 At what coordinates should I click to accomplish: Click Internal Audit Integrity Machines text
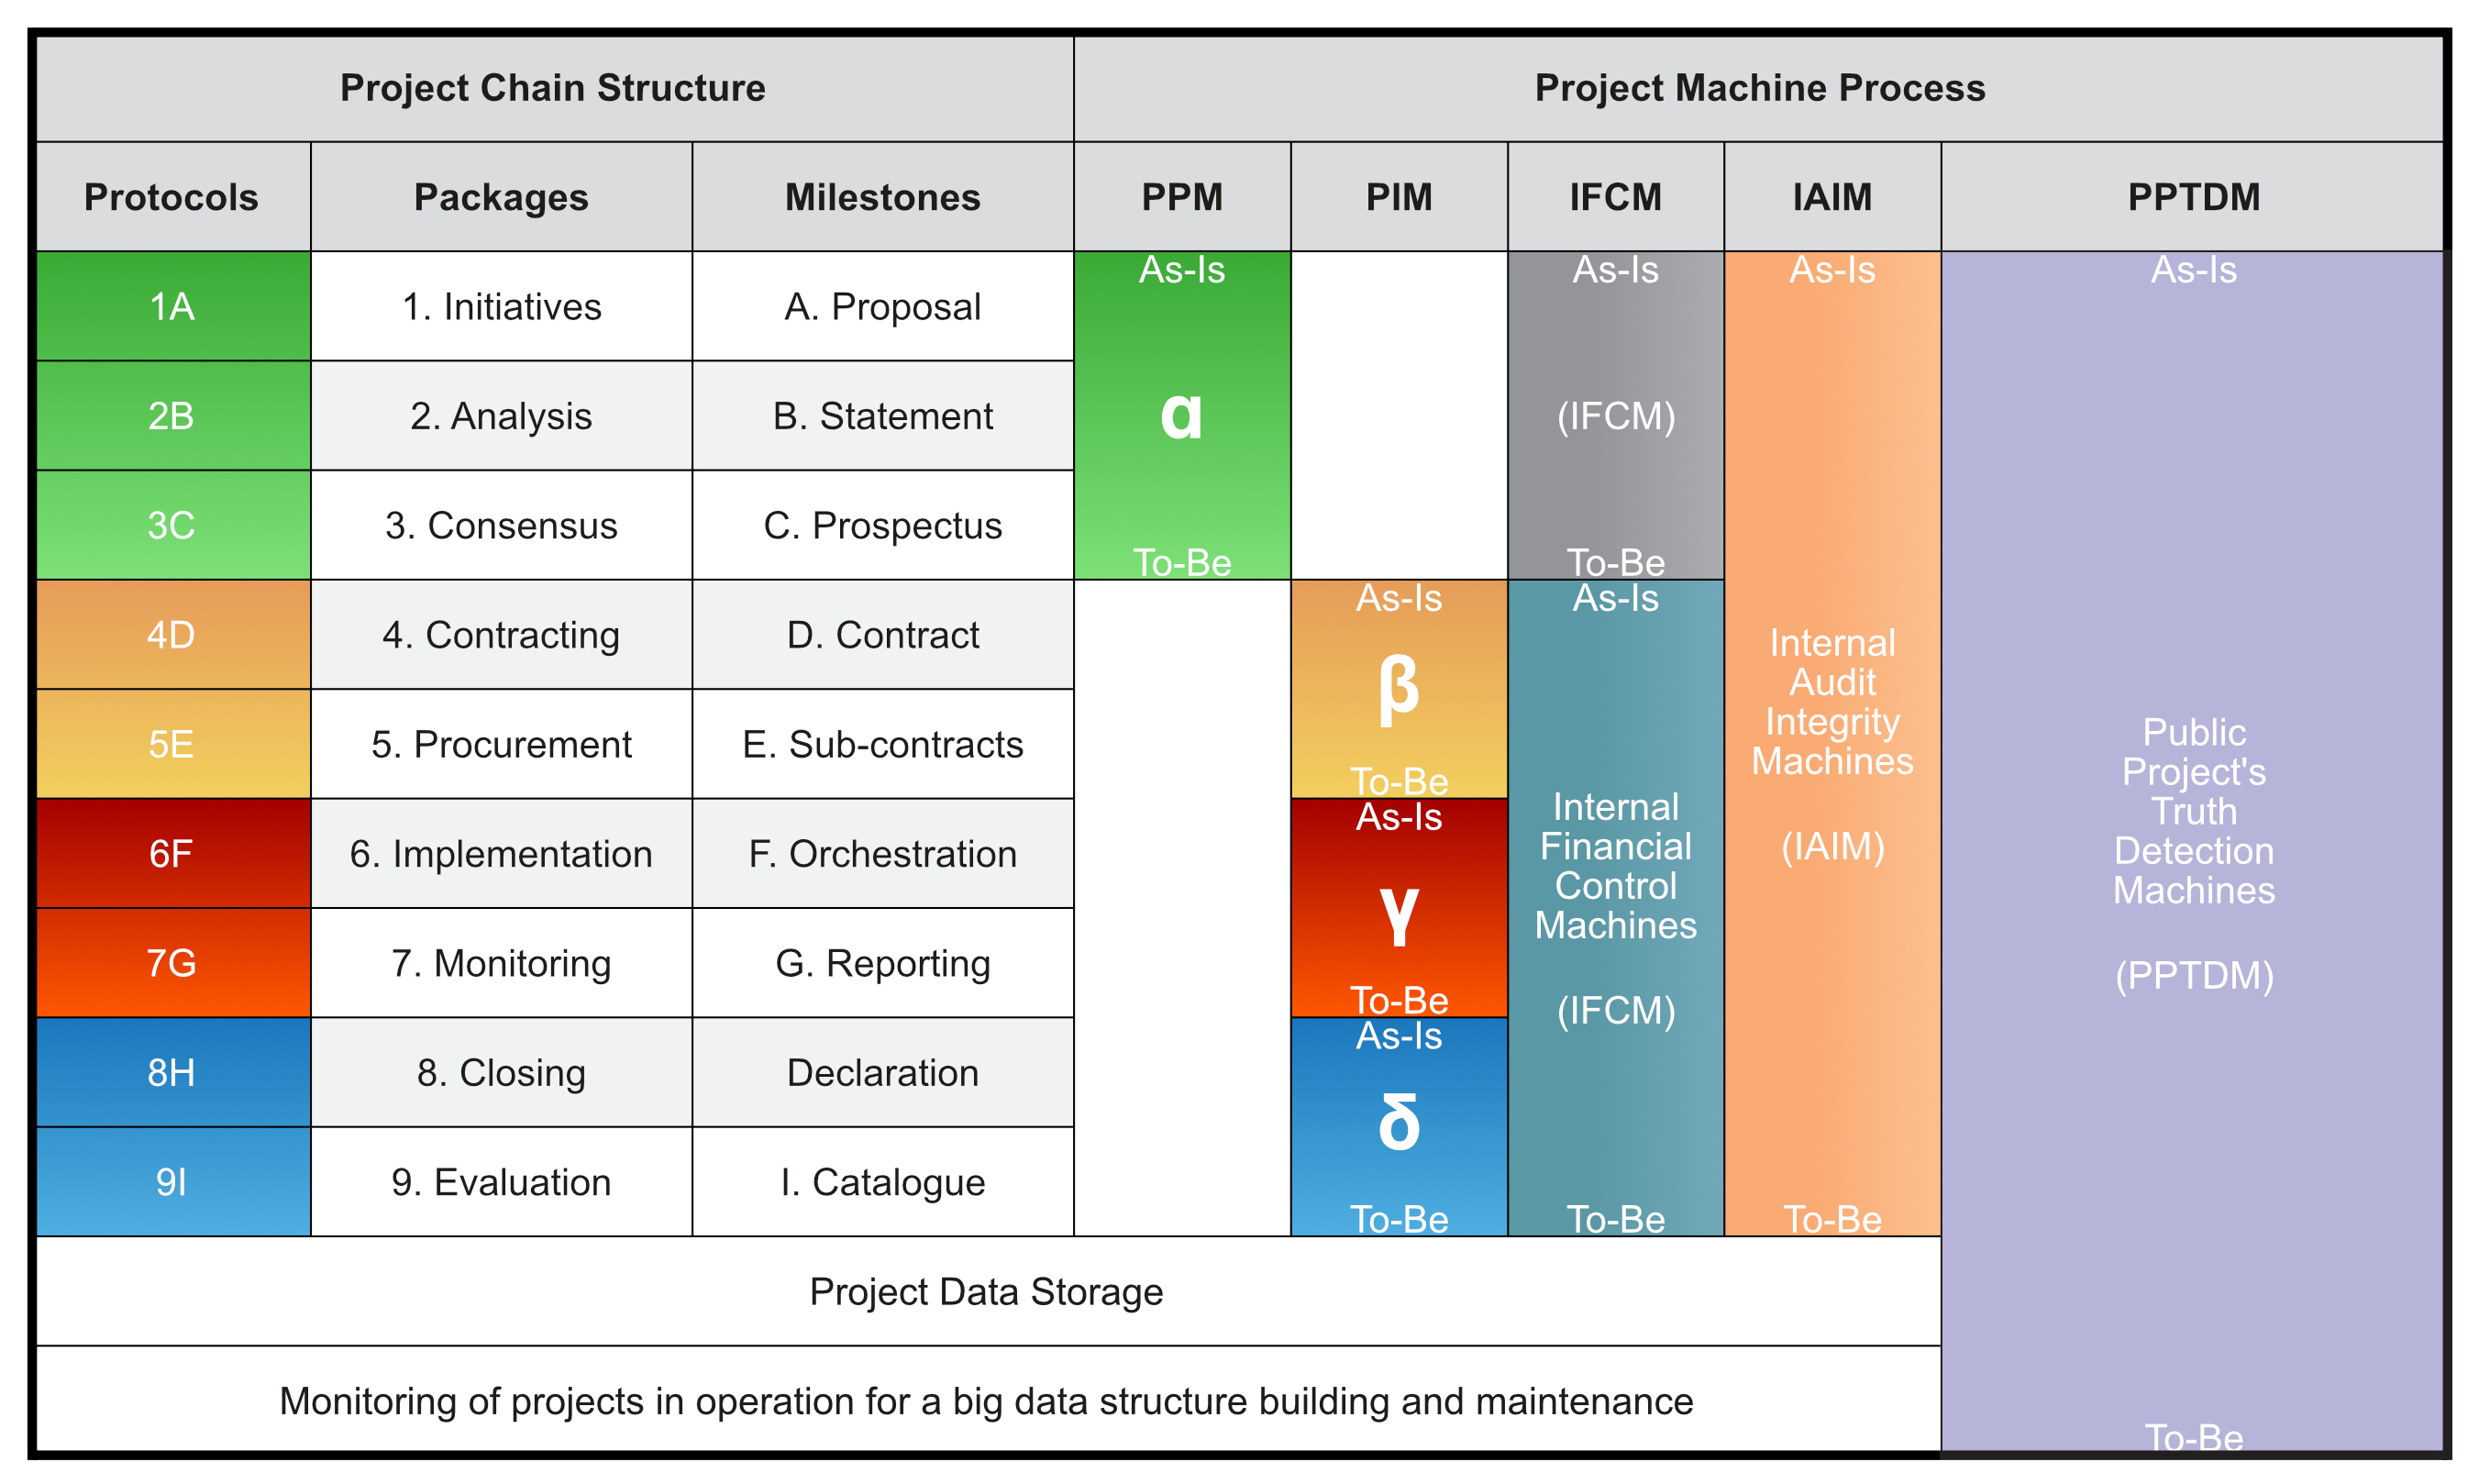[1832, 702]
